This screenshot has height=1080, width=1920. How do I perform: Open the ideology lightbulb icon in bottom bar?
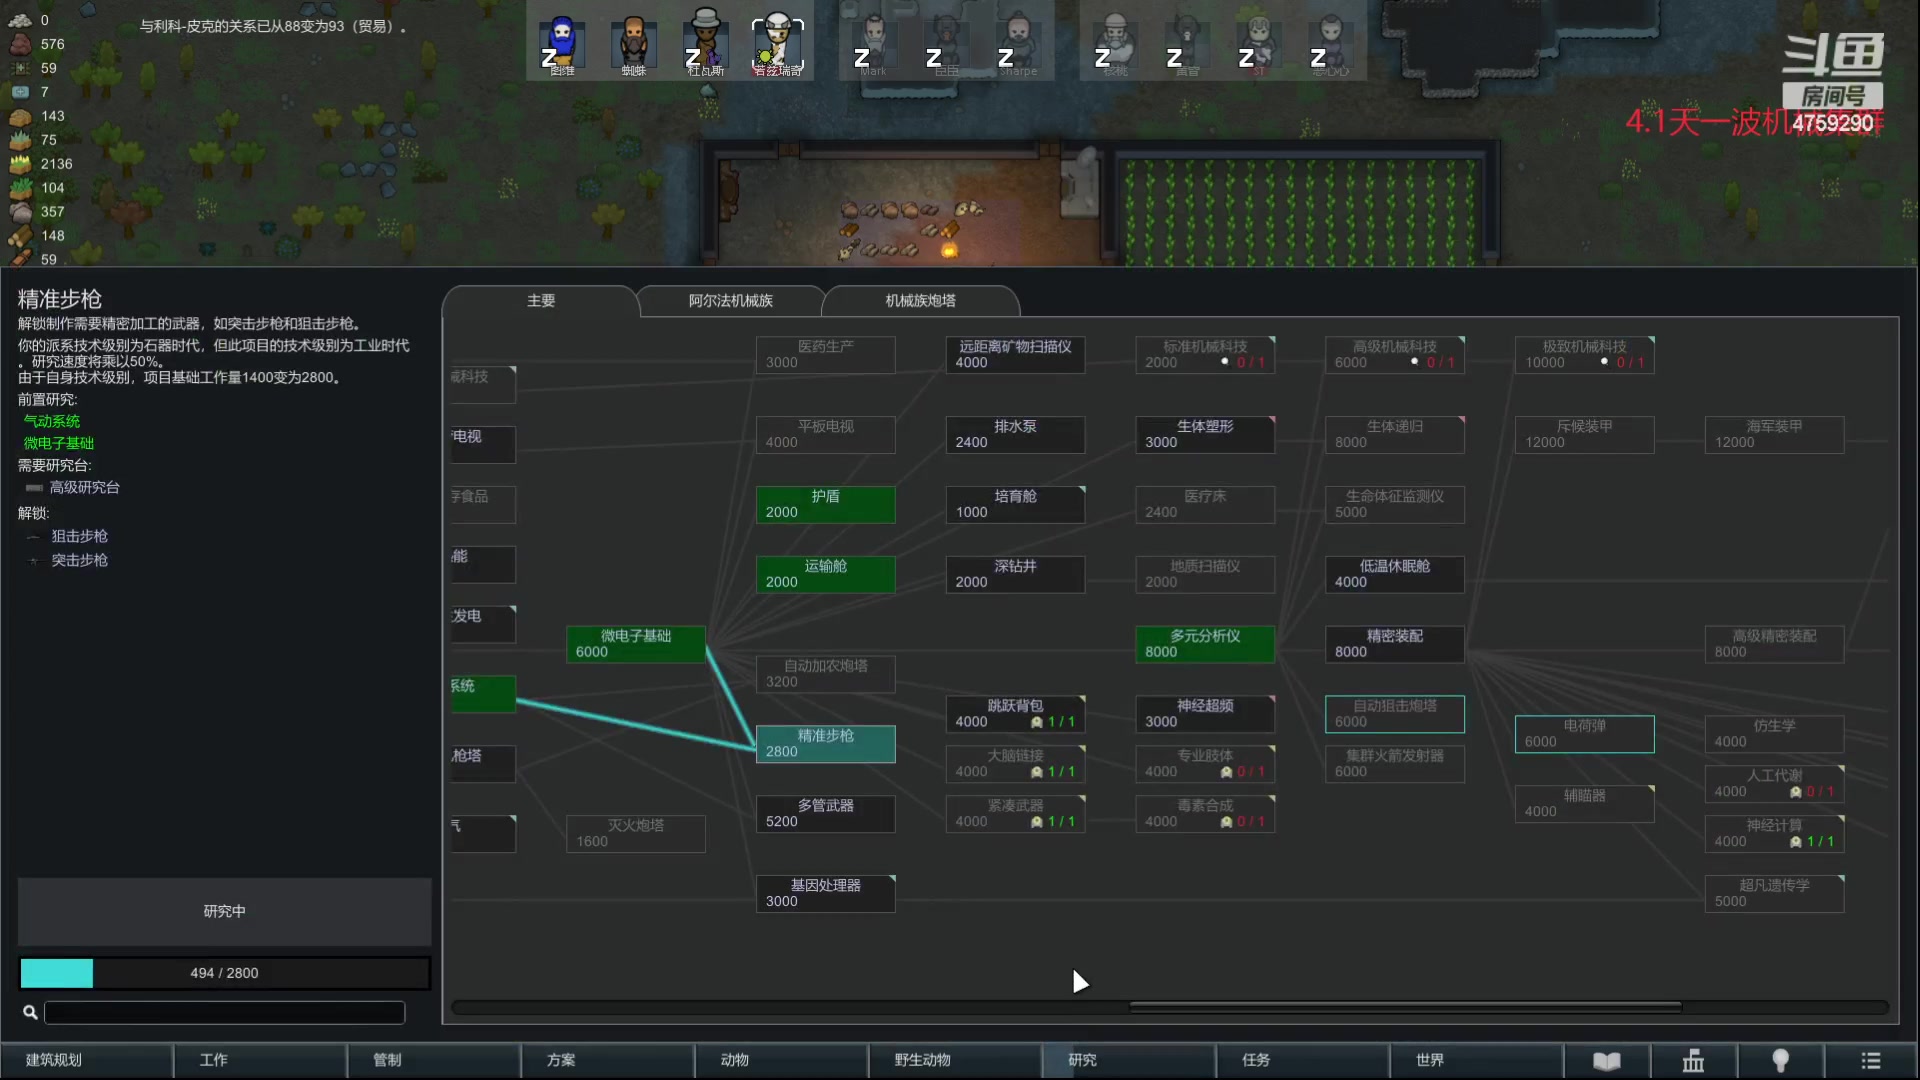[x=1780, y=1061]
